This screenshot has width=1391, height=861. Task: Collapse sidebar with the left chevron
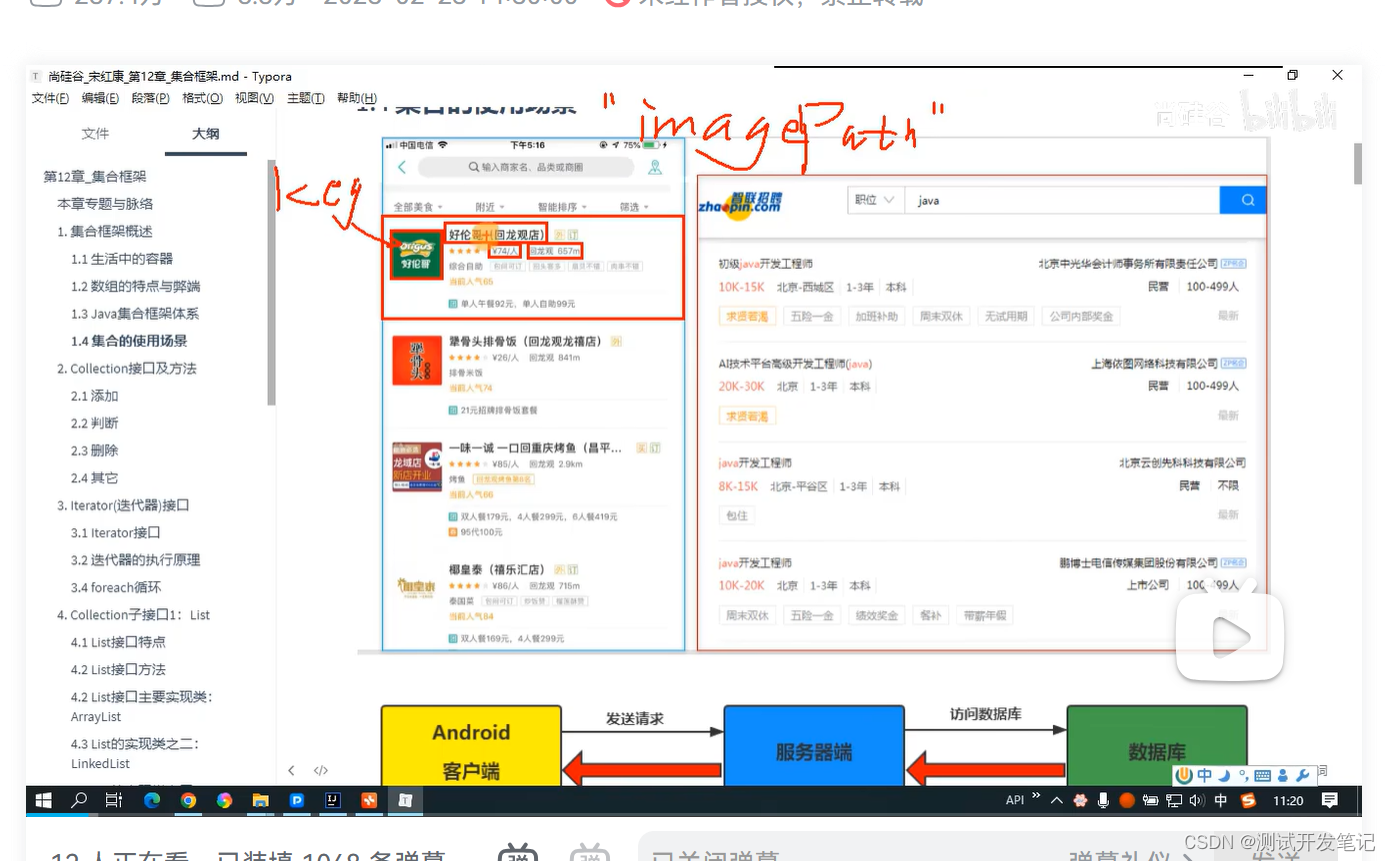click(x=291, y=771)
